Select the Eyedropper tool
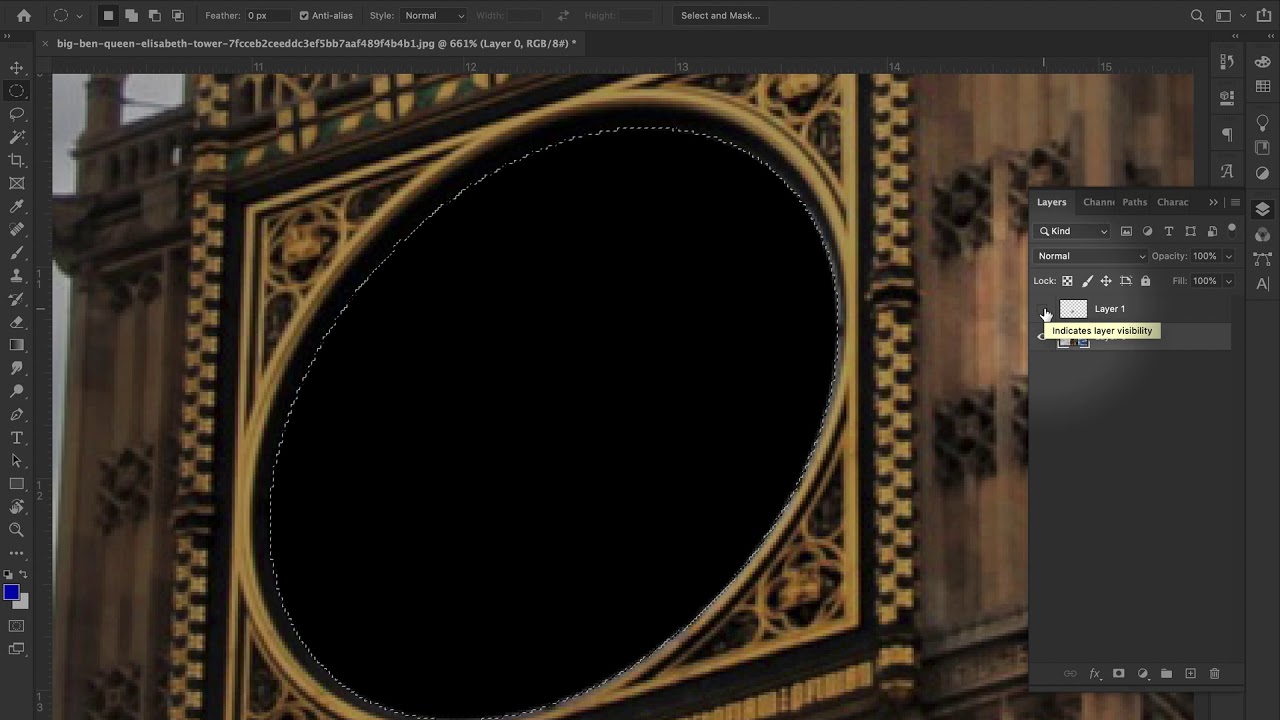The image size is (1280, 720). (17, 206)
